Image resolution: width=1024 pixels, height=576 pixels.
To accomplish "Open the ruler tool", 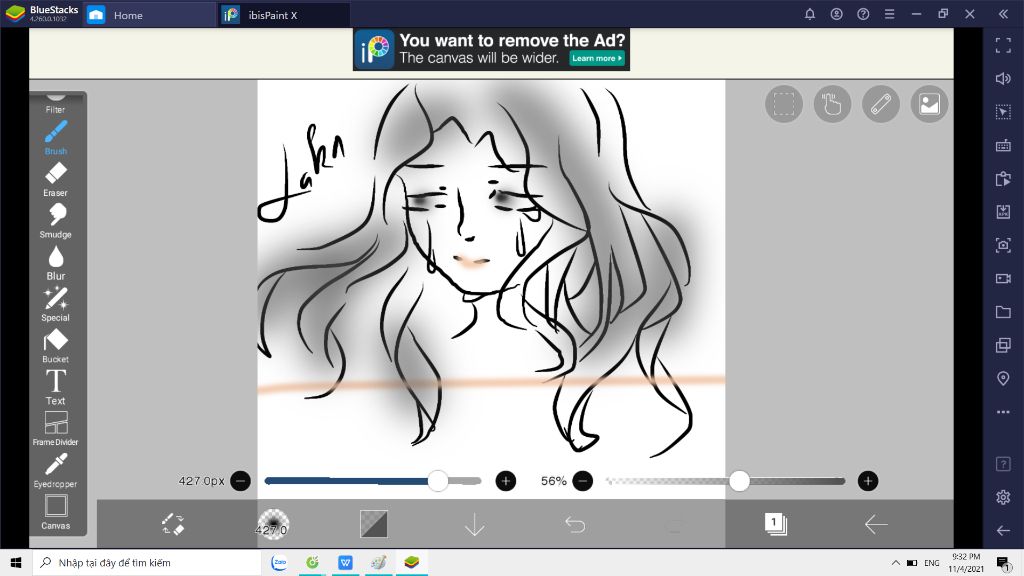I will (x=881, y=104).
